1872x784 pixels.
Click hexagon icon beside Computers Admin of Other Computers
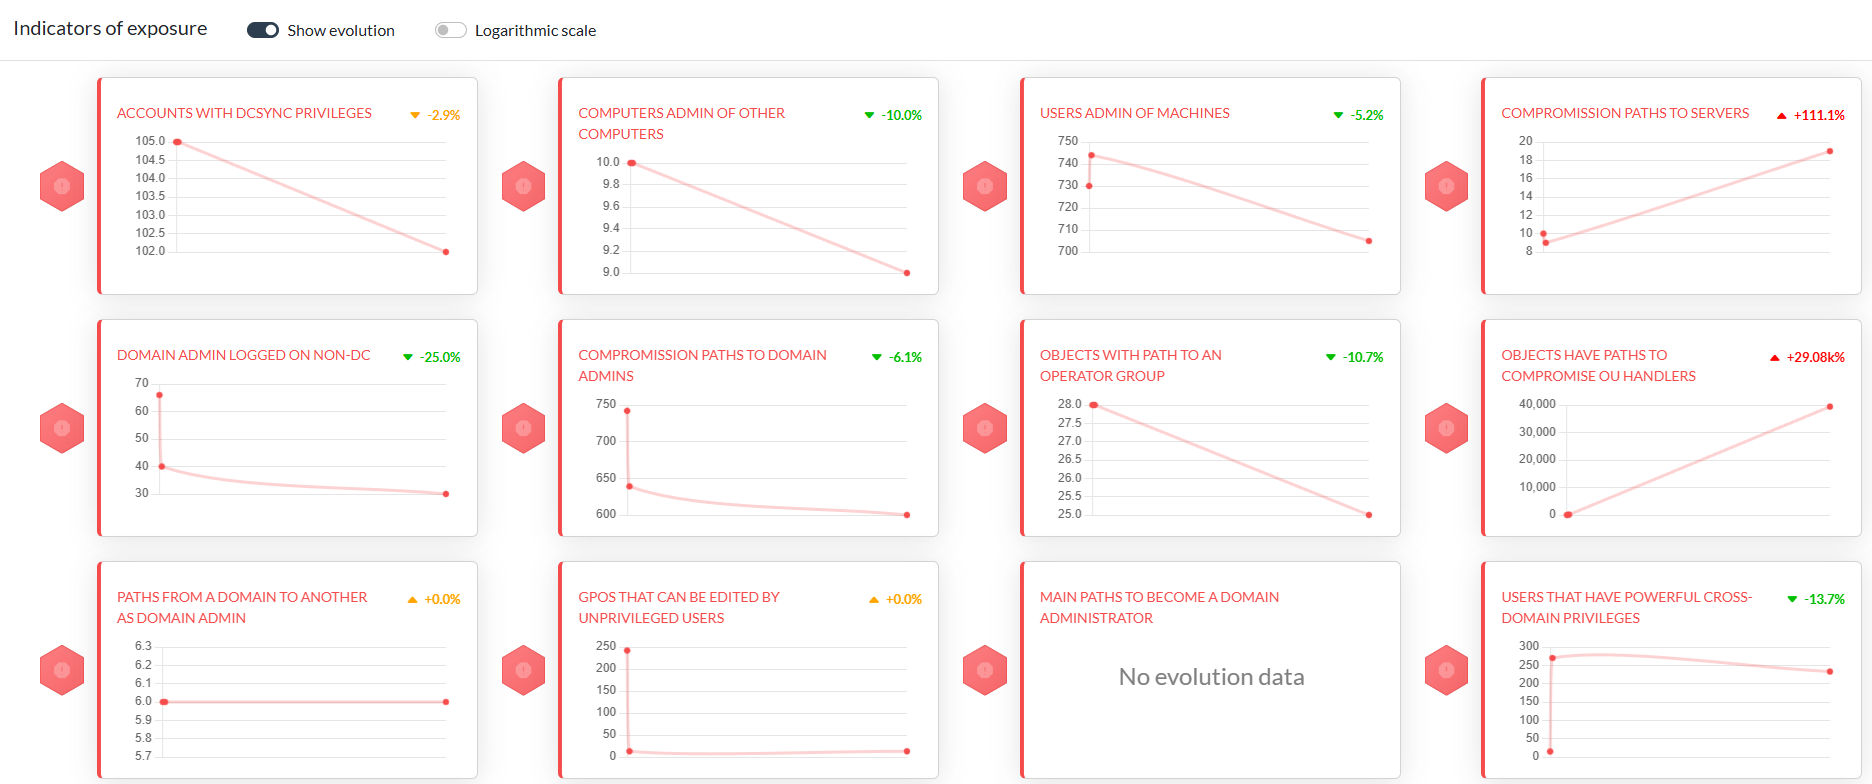(x=523, y=186)
